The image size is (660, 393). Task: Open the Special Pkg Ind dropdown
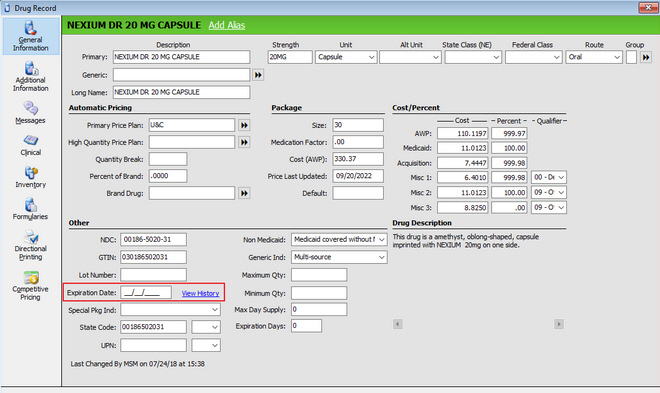(170, 310)
